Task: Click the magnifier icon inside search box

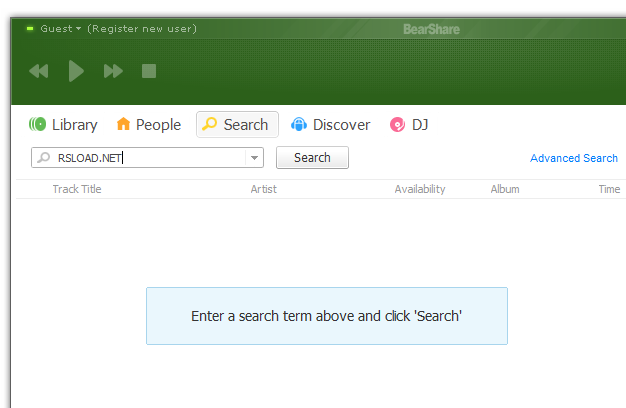Action: click(x=44, y=158)
